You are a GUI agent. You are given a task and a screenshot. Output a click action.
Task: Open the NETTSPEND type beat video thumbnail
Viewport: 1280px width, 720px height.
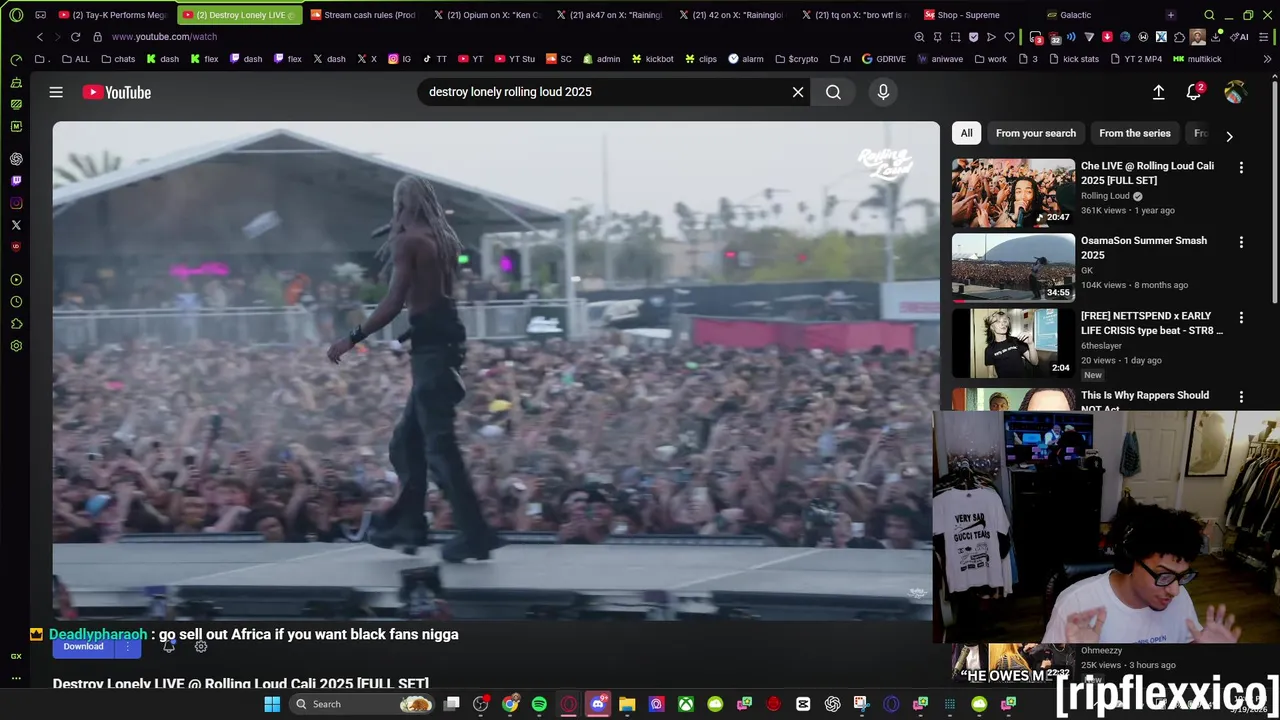click(1013, 343)
